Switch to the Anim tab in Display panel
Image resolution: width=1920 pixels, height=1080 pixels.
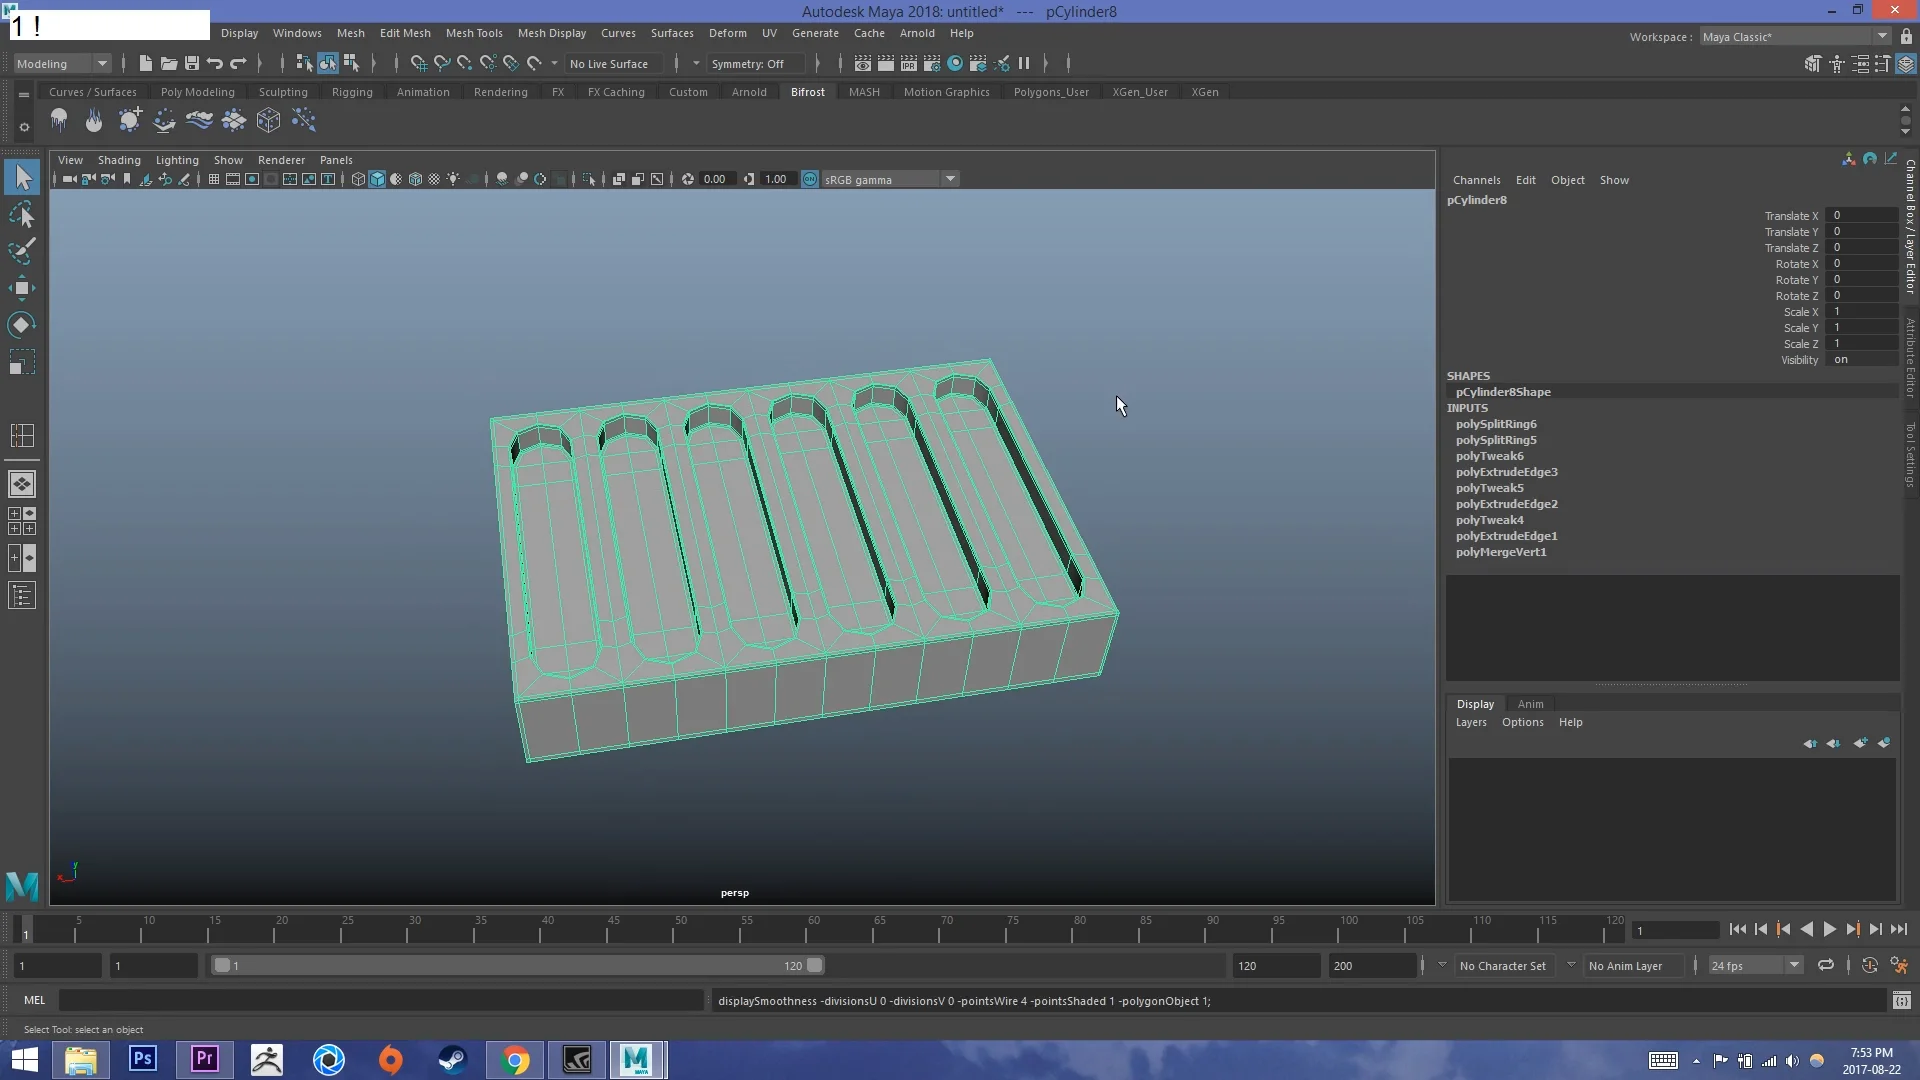(1530, 703)
